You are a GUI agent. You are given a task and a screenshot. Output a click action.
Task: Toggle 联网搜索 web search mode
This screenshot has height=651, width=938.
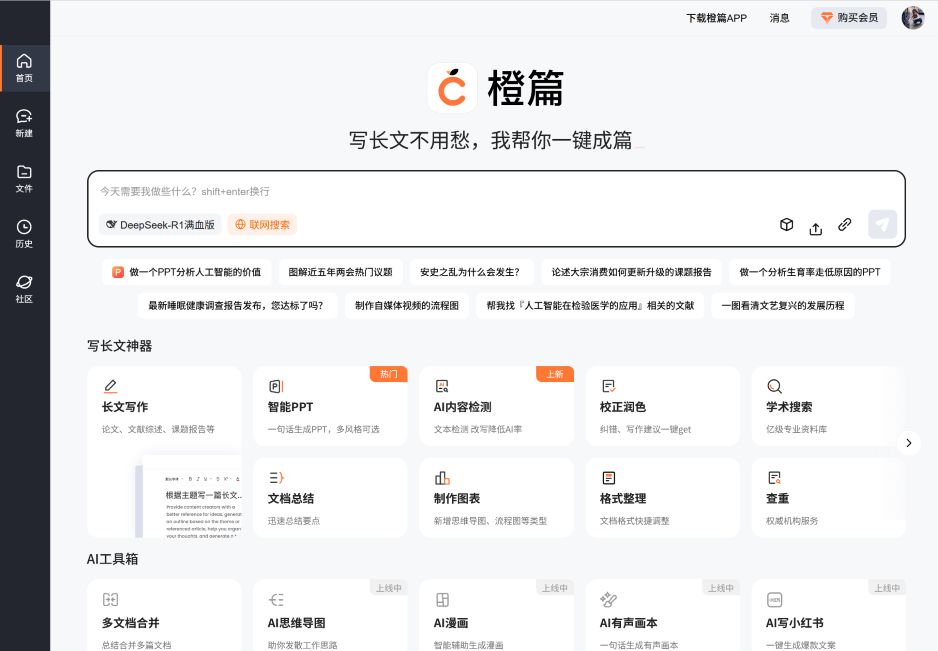coord(262,225)
